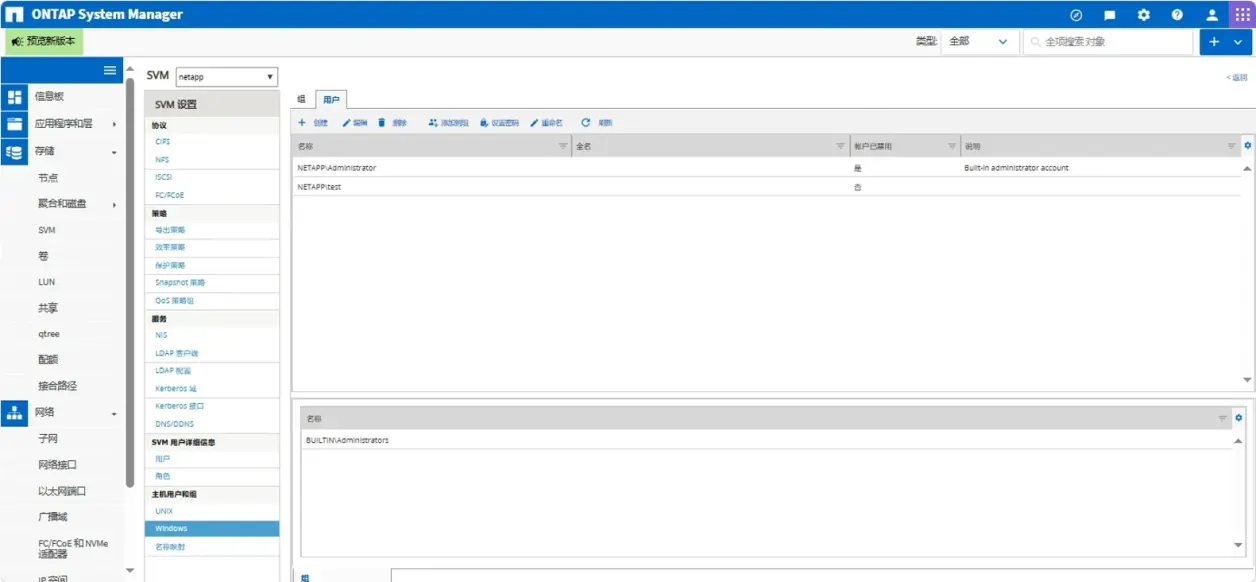Viewport: 1256px width, 582px height.
Task: Click 删除 trash toolbar button
Action: pos(393,122)
